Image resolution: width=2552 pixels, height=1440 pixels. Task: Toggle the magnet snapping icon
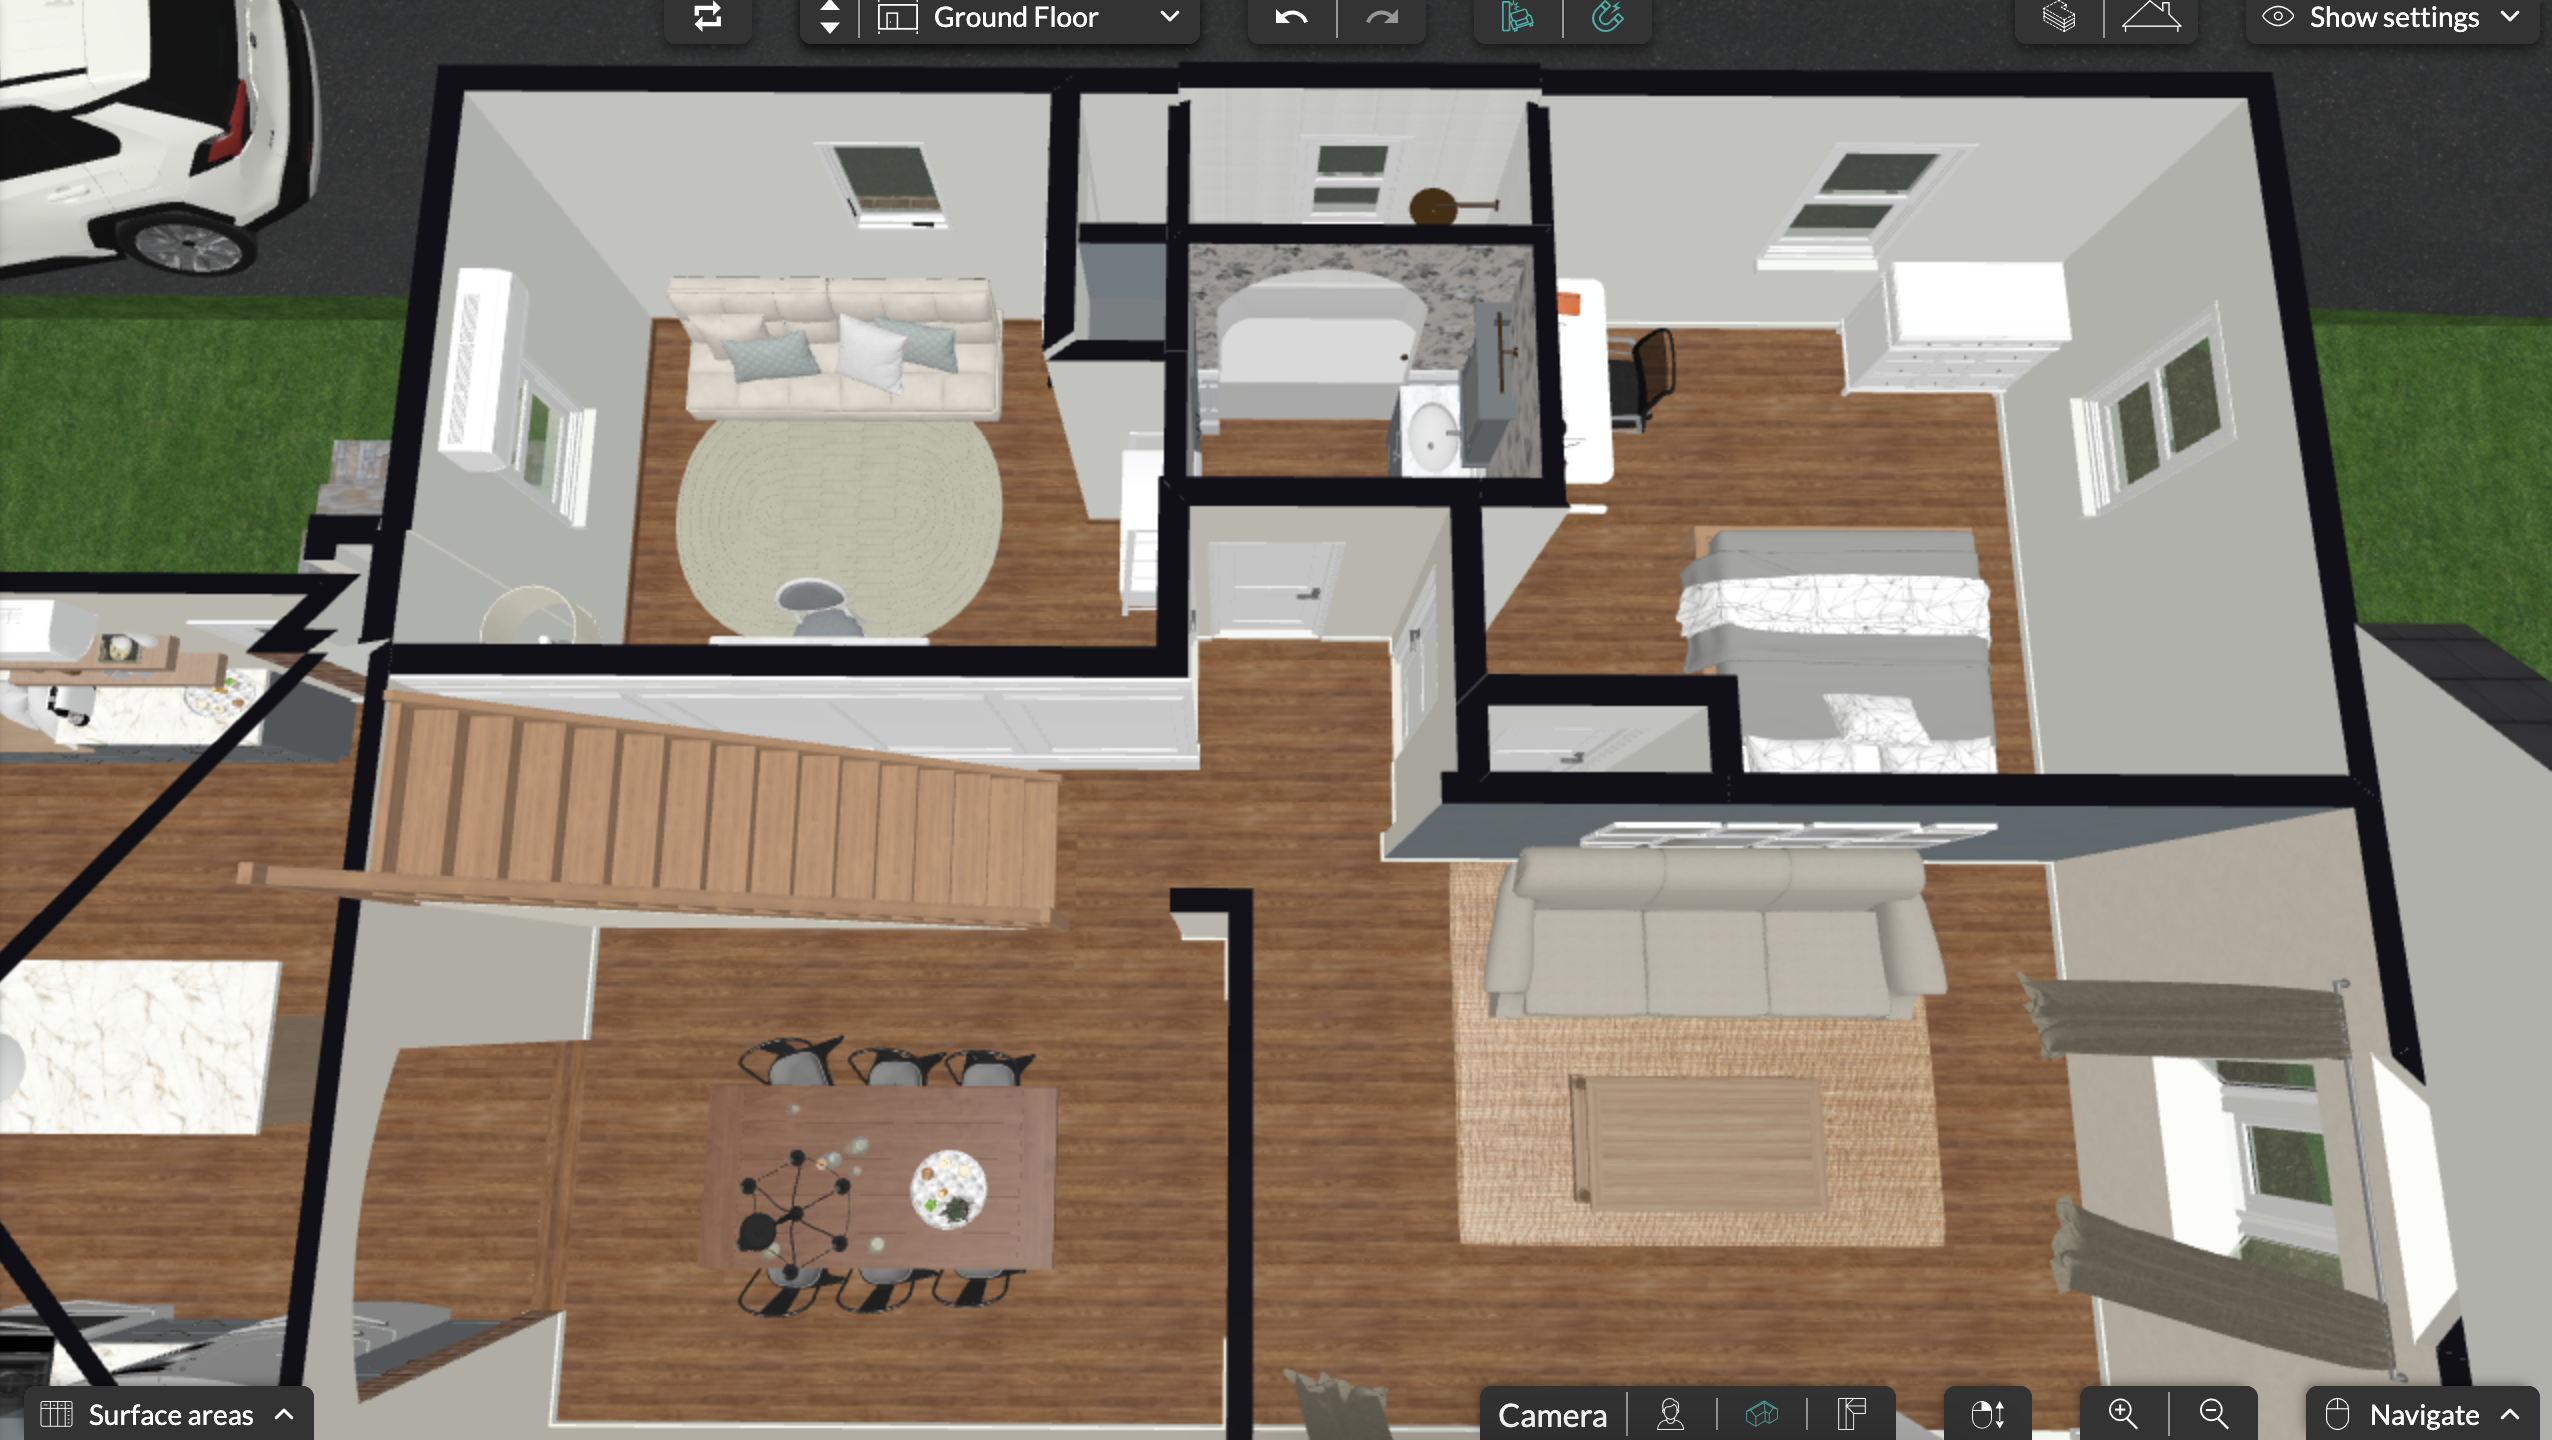[1607, 17]
